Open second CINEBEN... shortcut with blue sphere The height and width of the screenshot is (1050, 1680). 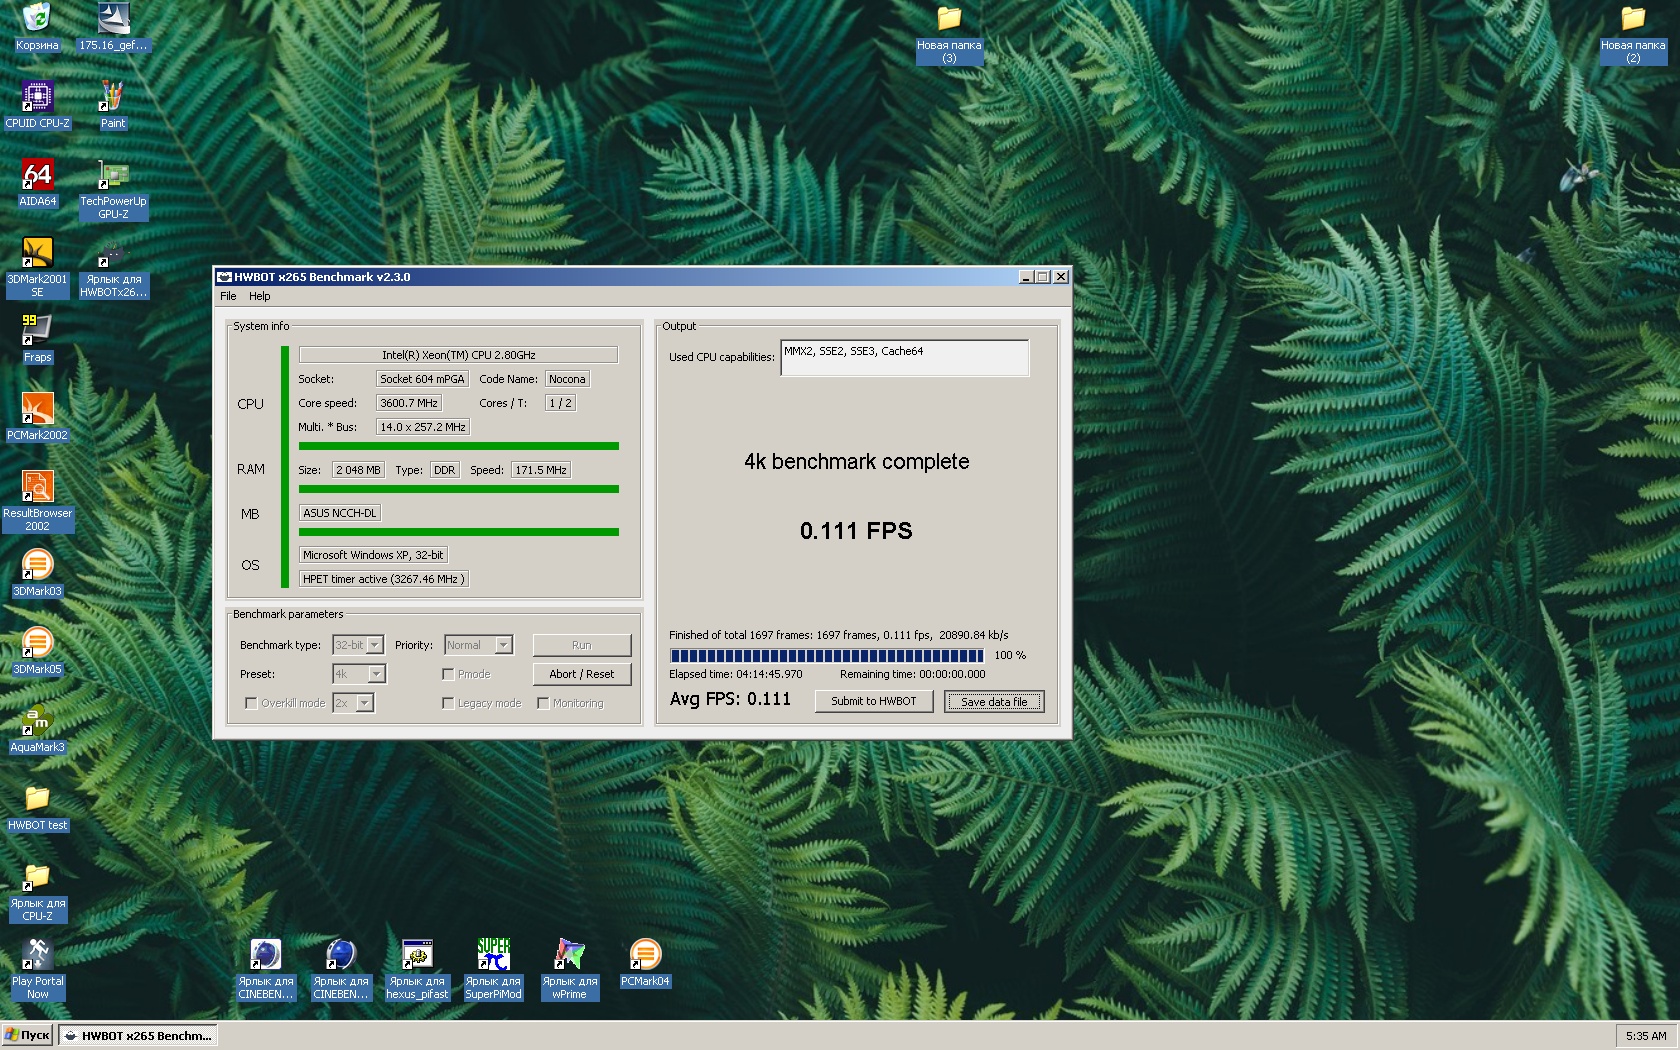click(x=341, y=970)
